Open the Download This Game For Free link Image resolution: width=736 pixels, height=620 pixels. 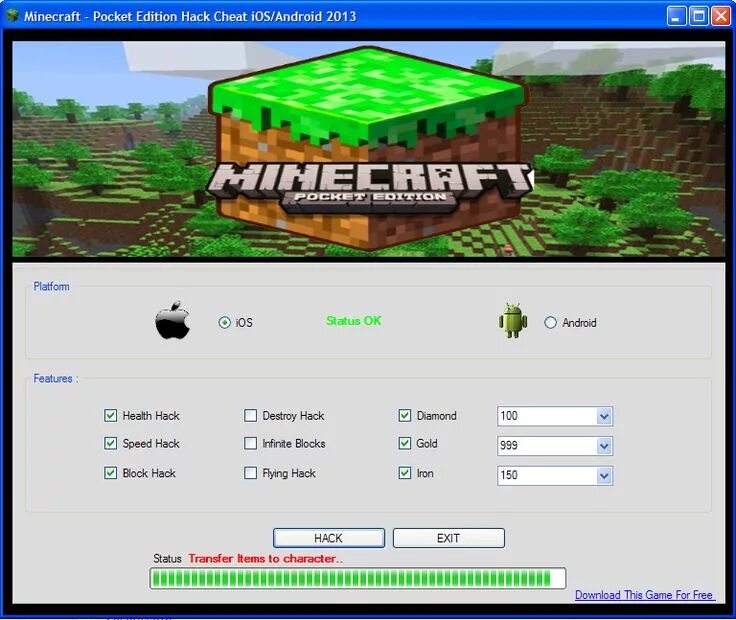pyautogui.click(x=644, y=595)
